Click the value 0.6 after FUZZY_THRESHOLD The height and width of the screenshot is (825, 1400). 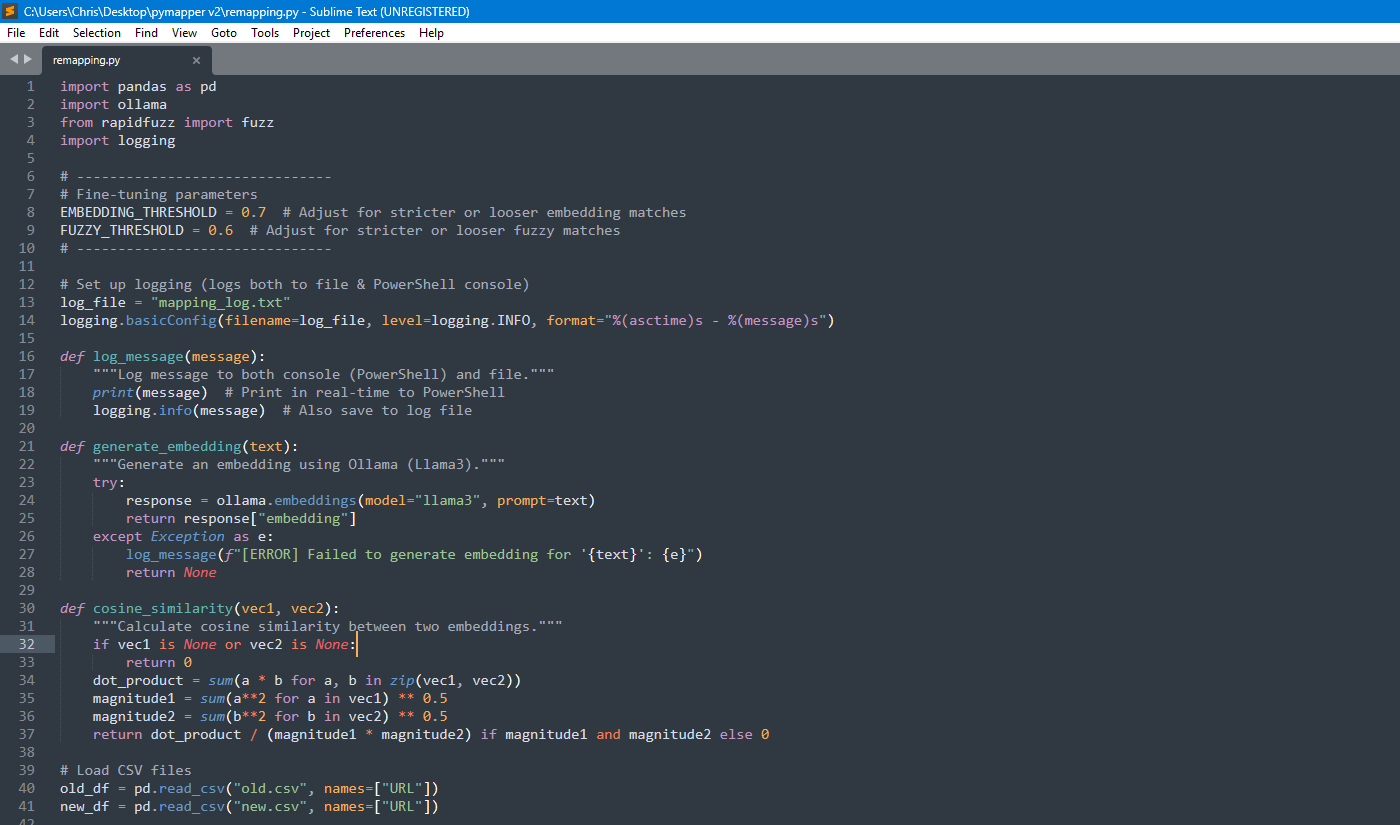pos(220,230)
